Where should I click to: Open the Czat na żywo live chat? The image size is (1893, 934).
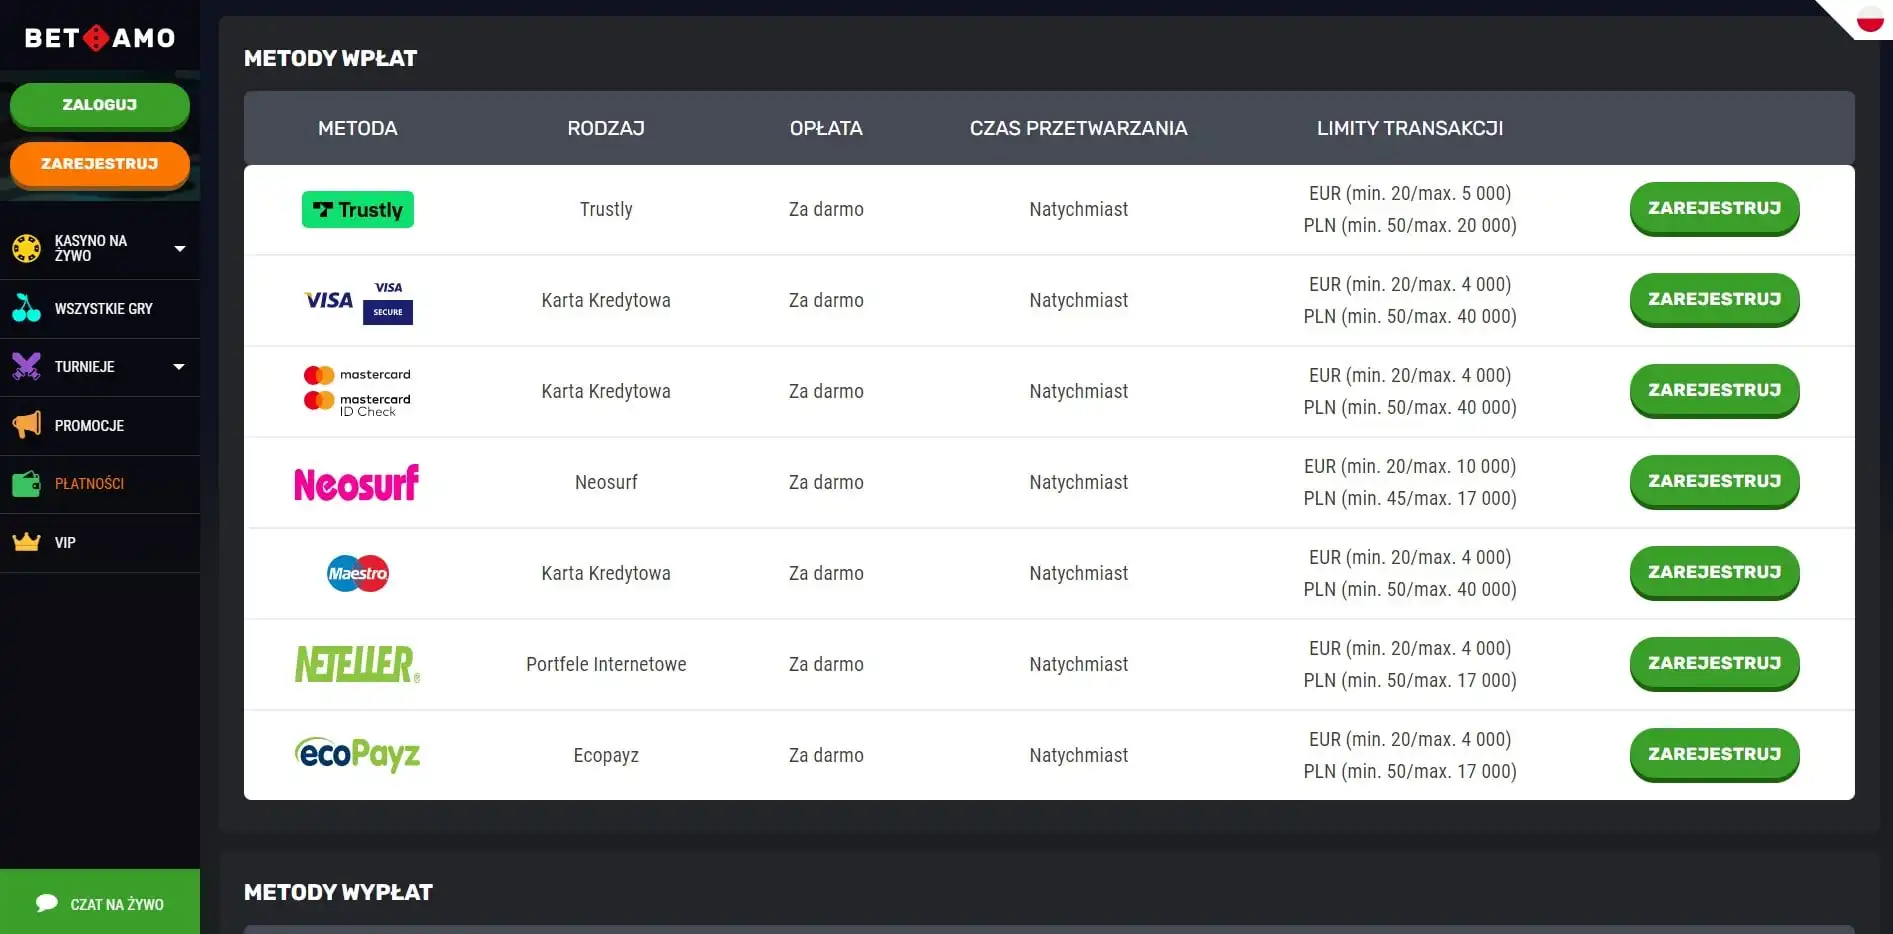pyautogui.click(x=100, y=903)
